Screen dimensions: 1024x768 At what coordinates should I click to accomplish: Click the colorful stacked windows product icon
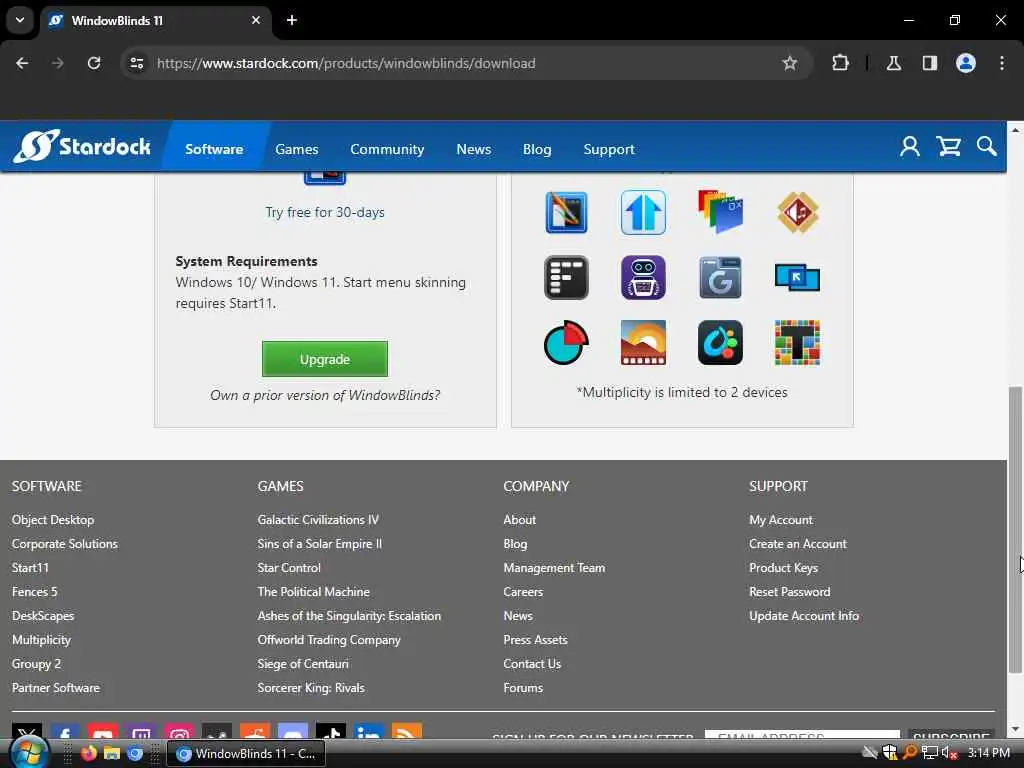[x=720, y=212]
